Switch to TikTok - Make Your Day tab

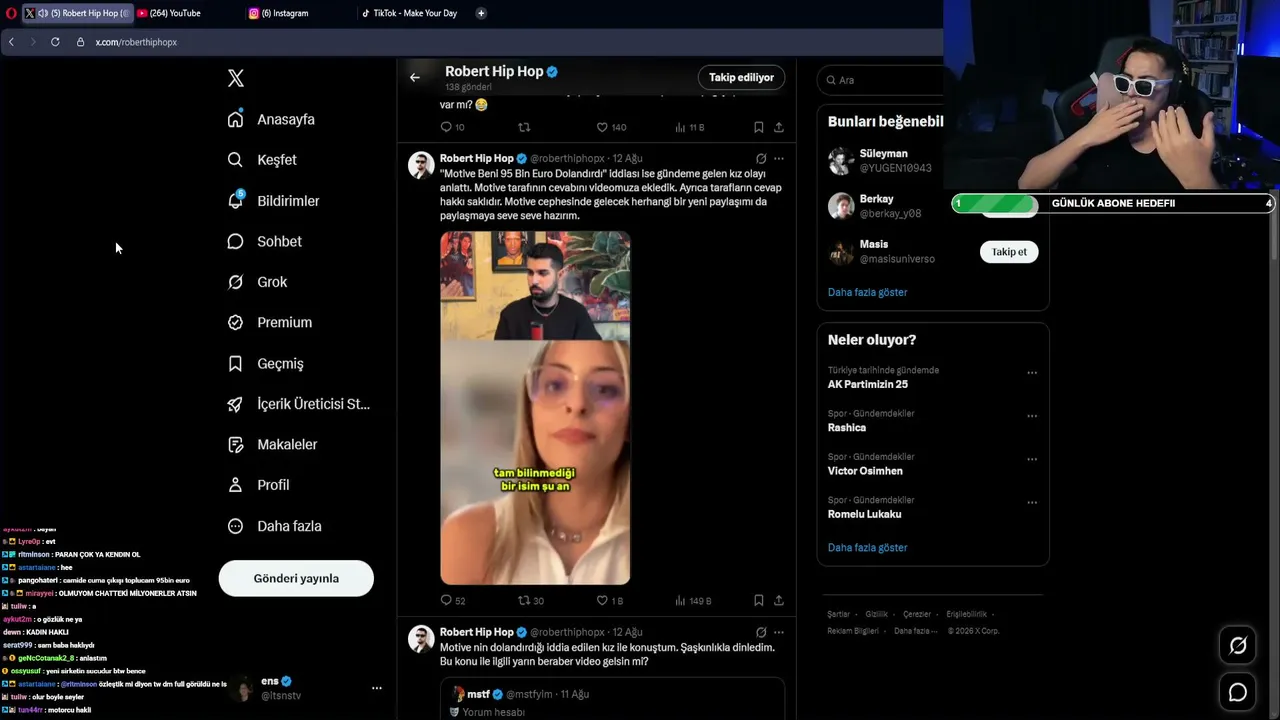[410, 13]
